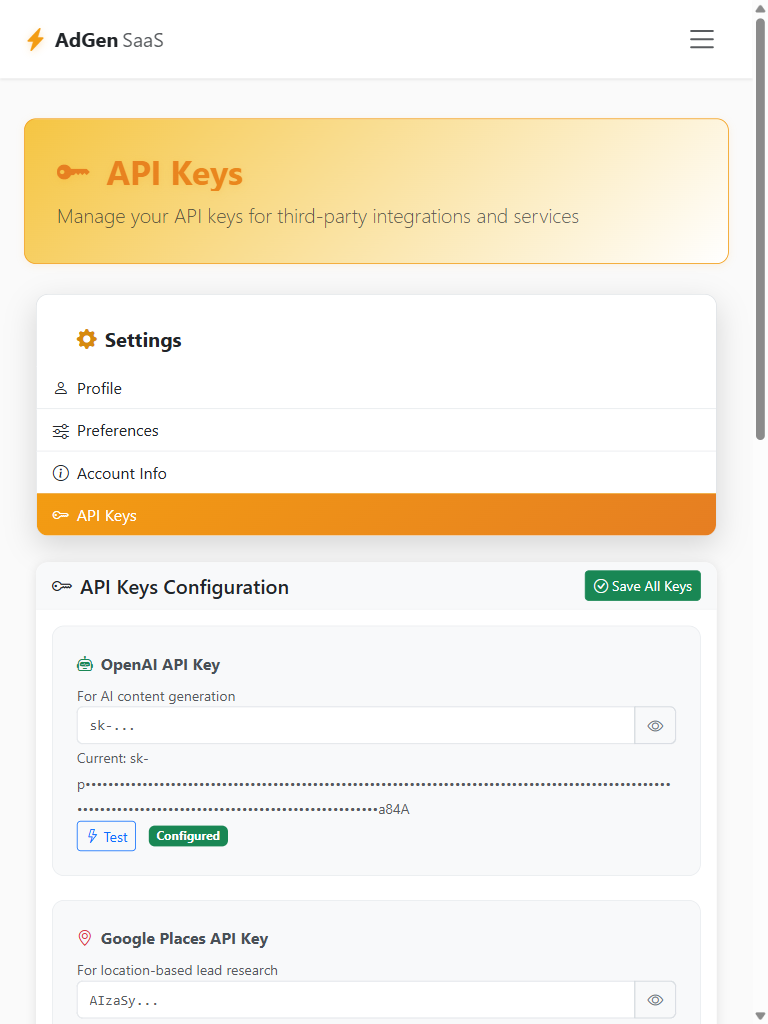This screenshot has width=768, height=1024.
Task: Click the scrollbar up arrow
Action: click(760, 8)
